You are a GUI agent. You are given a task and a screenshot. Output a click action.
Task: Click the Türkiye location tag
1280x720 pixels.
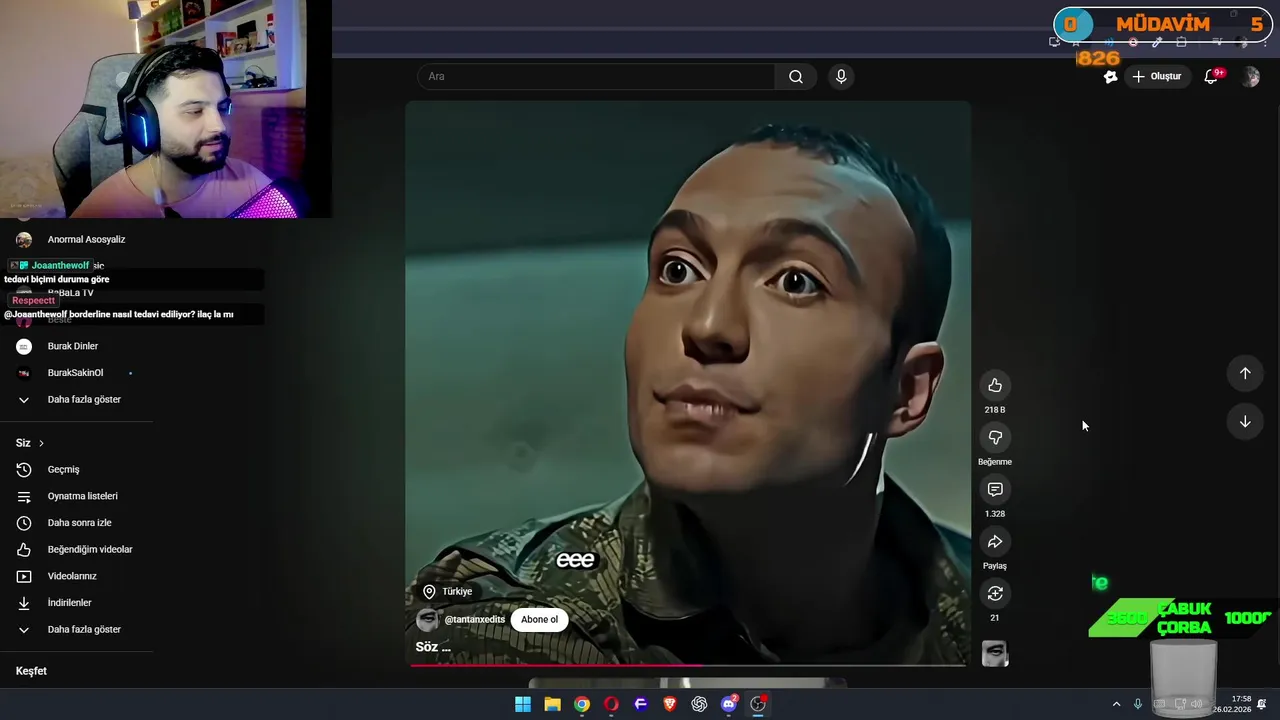click(447, 591)
